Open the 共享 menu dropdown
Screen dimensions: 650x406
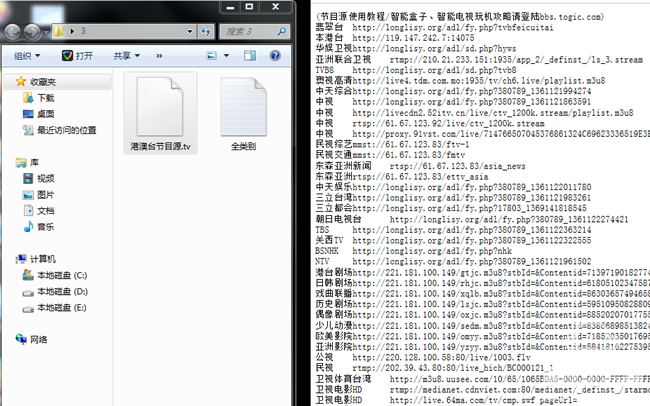126,56
